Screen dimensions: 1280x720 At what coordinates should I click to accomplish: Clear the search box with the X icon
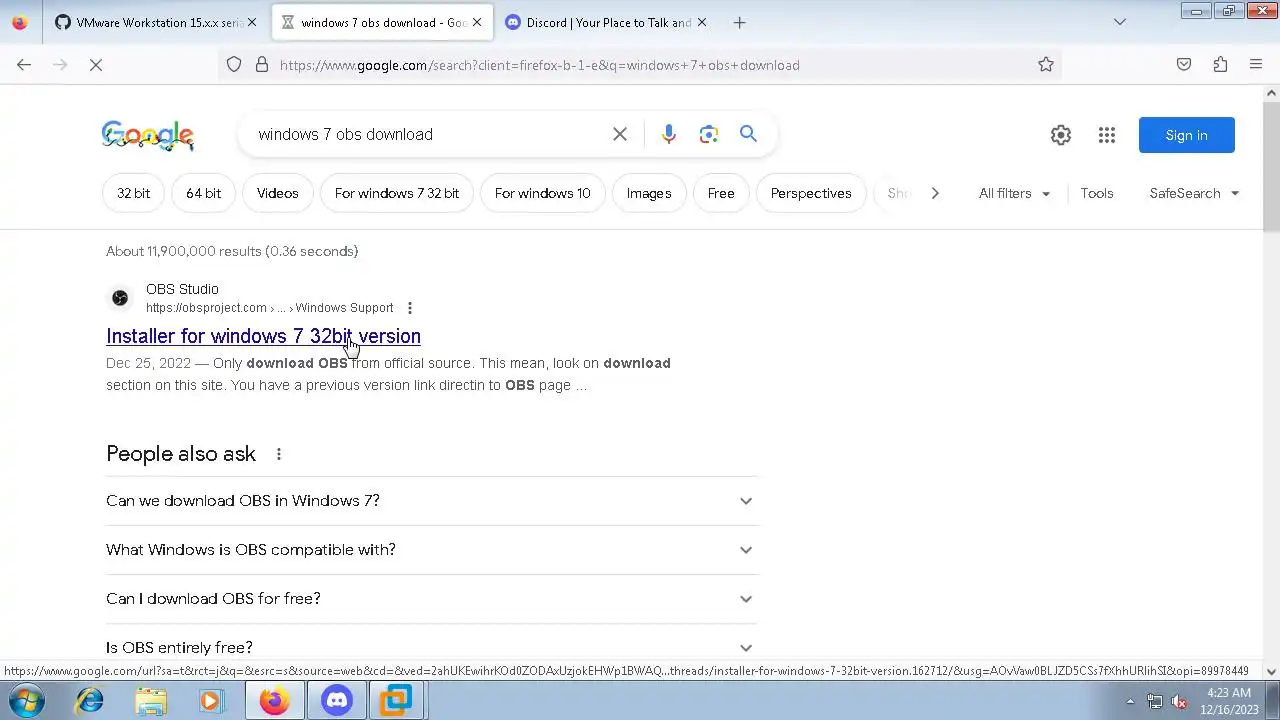(620, 134)
